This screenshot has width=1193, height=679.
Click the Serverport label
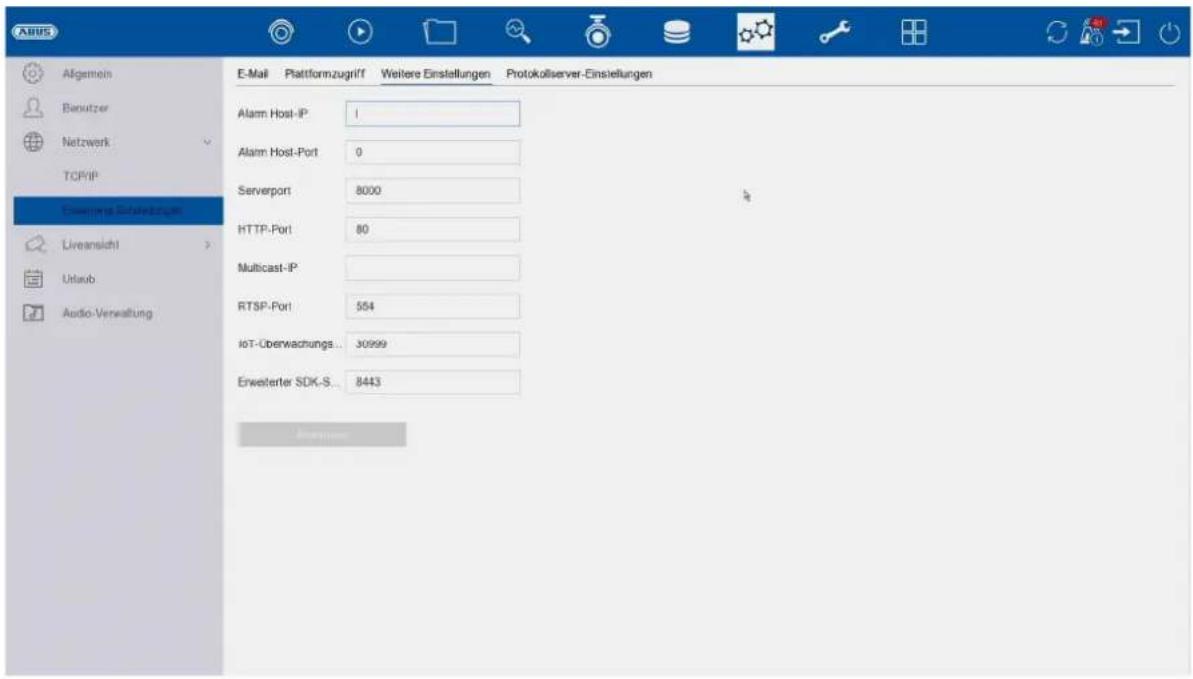(x=264, y=190)
